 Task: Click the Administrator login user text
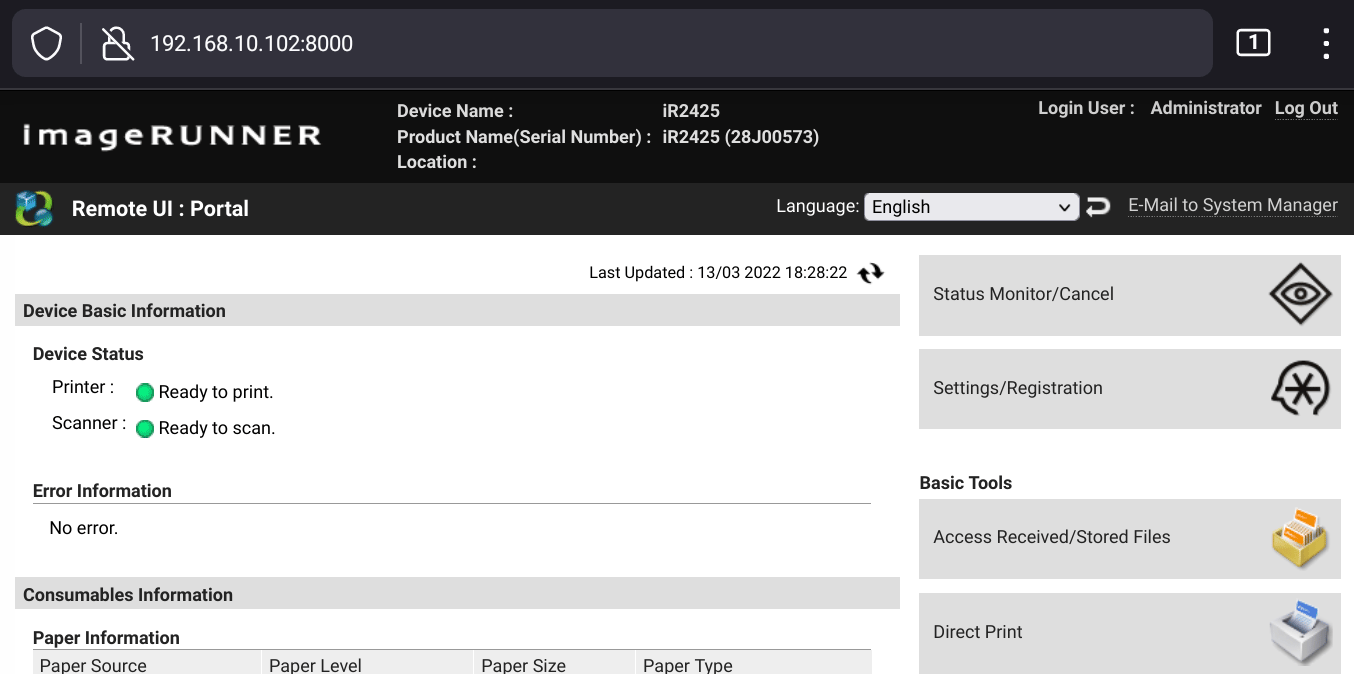coord(1206,108)
